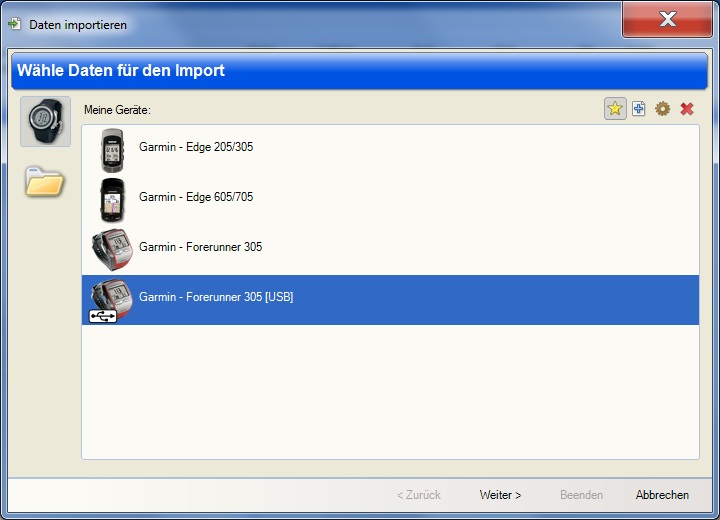Click the Forerunner 305 USB device image
This screenshot has width=720, height=520.
(109, 299)
